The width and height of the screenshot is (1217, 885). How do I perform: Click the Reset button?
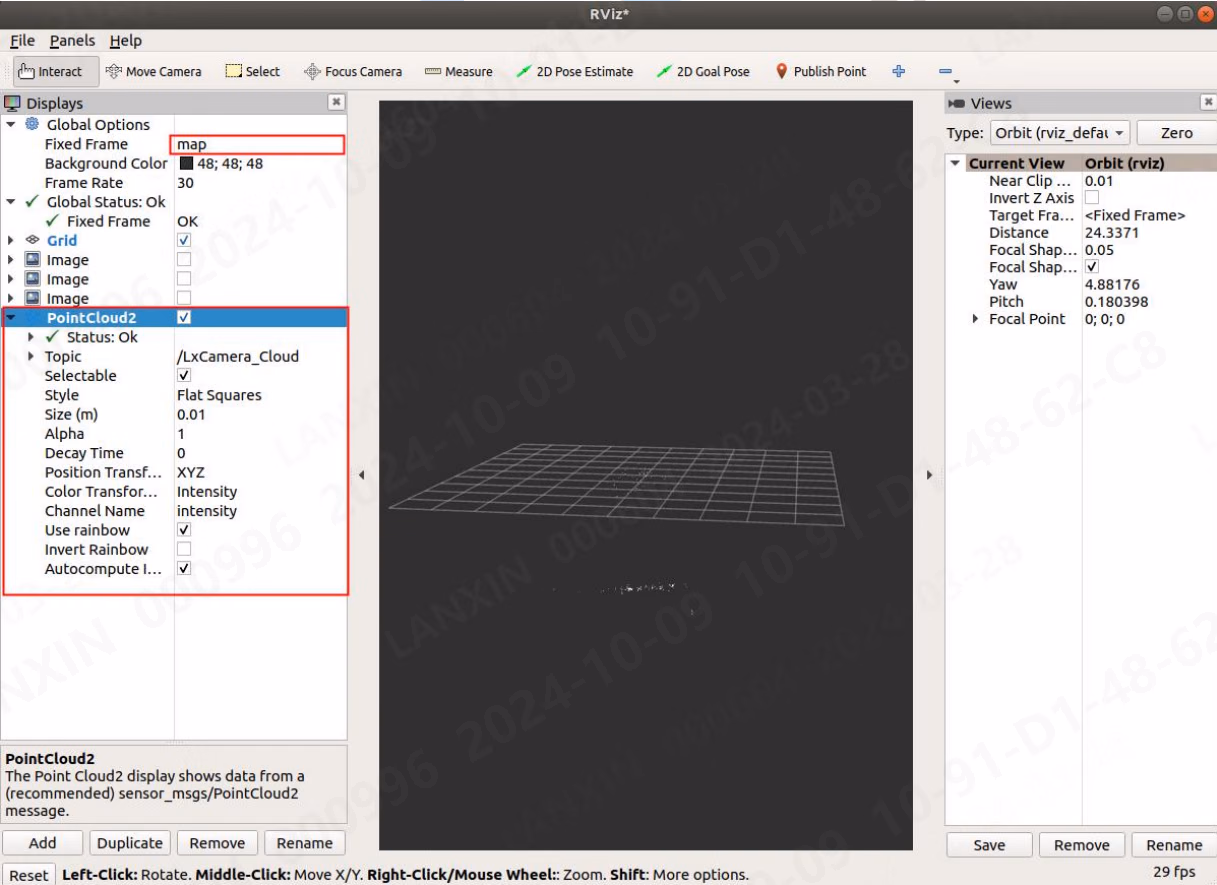click(28, 875)
